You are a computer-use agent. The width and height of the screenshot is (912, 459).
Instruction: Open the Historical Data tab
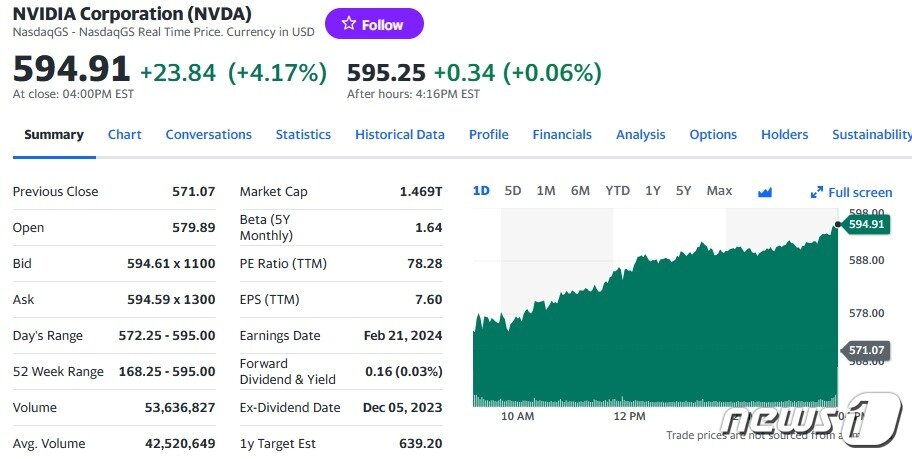(x=400, y=135)
